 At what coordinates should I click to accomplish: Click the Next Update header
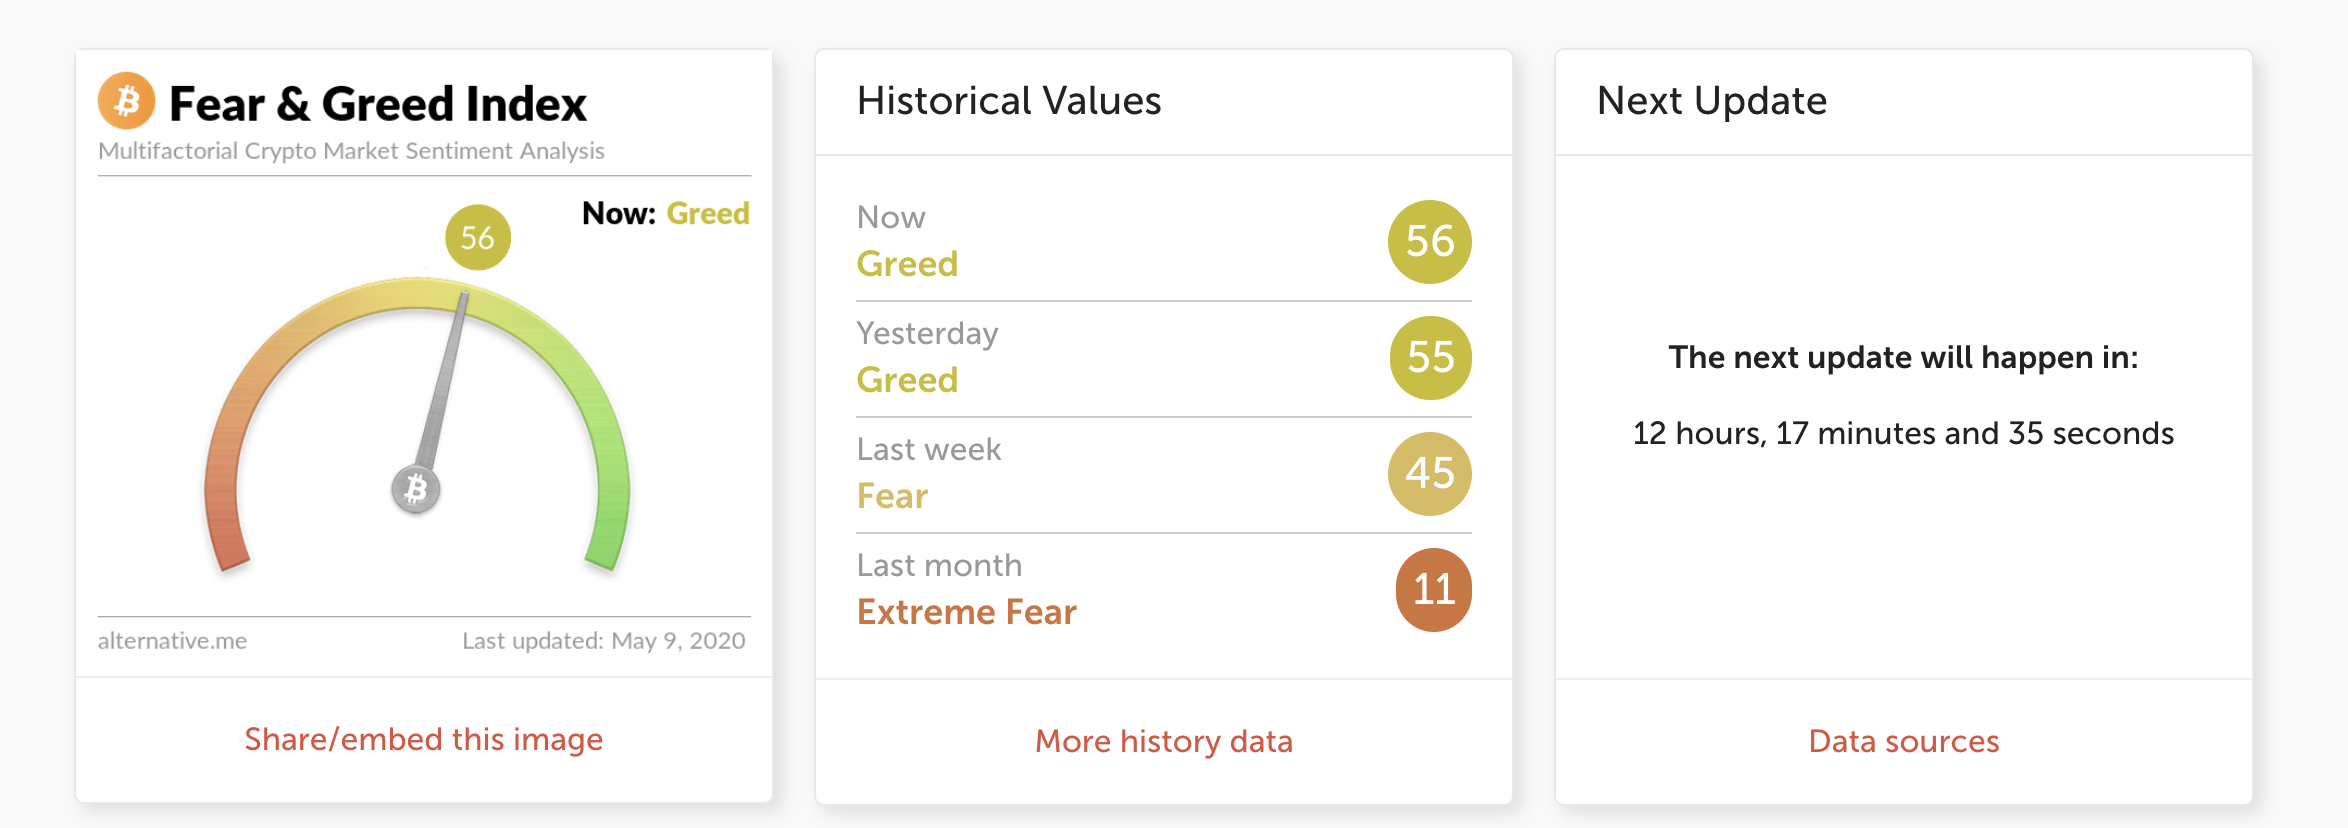(x=1712, y=101)
